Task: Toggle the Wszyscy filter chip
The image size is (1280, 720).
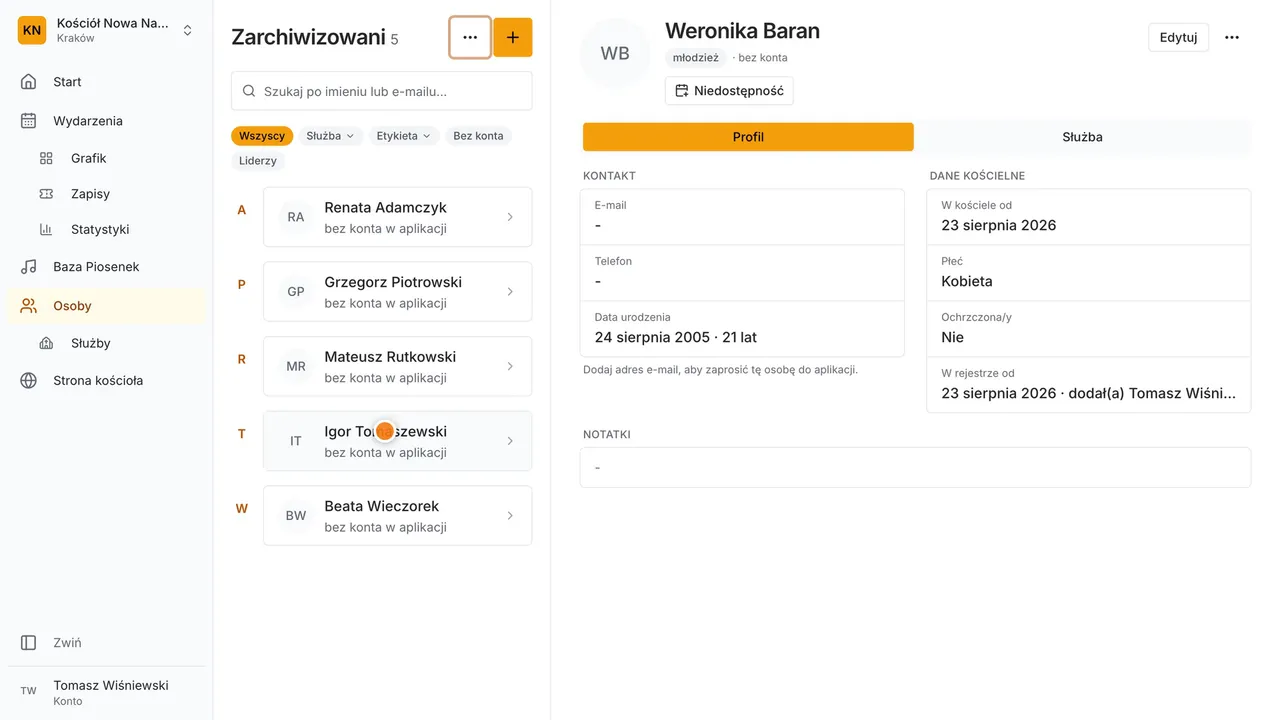Action: point(262,136)
